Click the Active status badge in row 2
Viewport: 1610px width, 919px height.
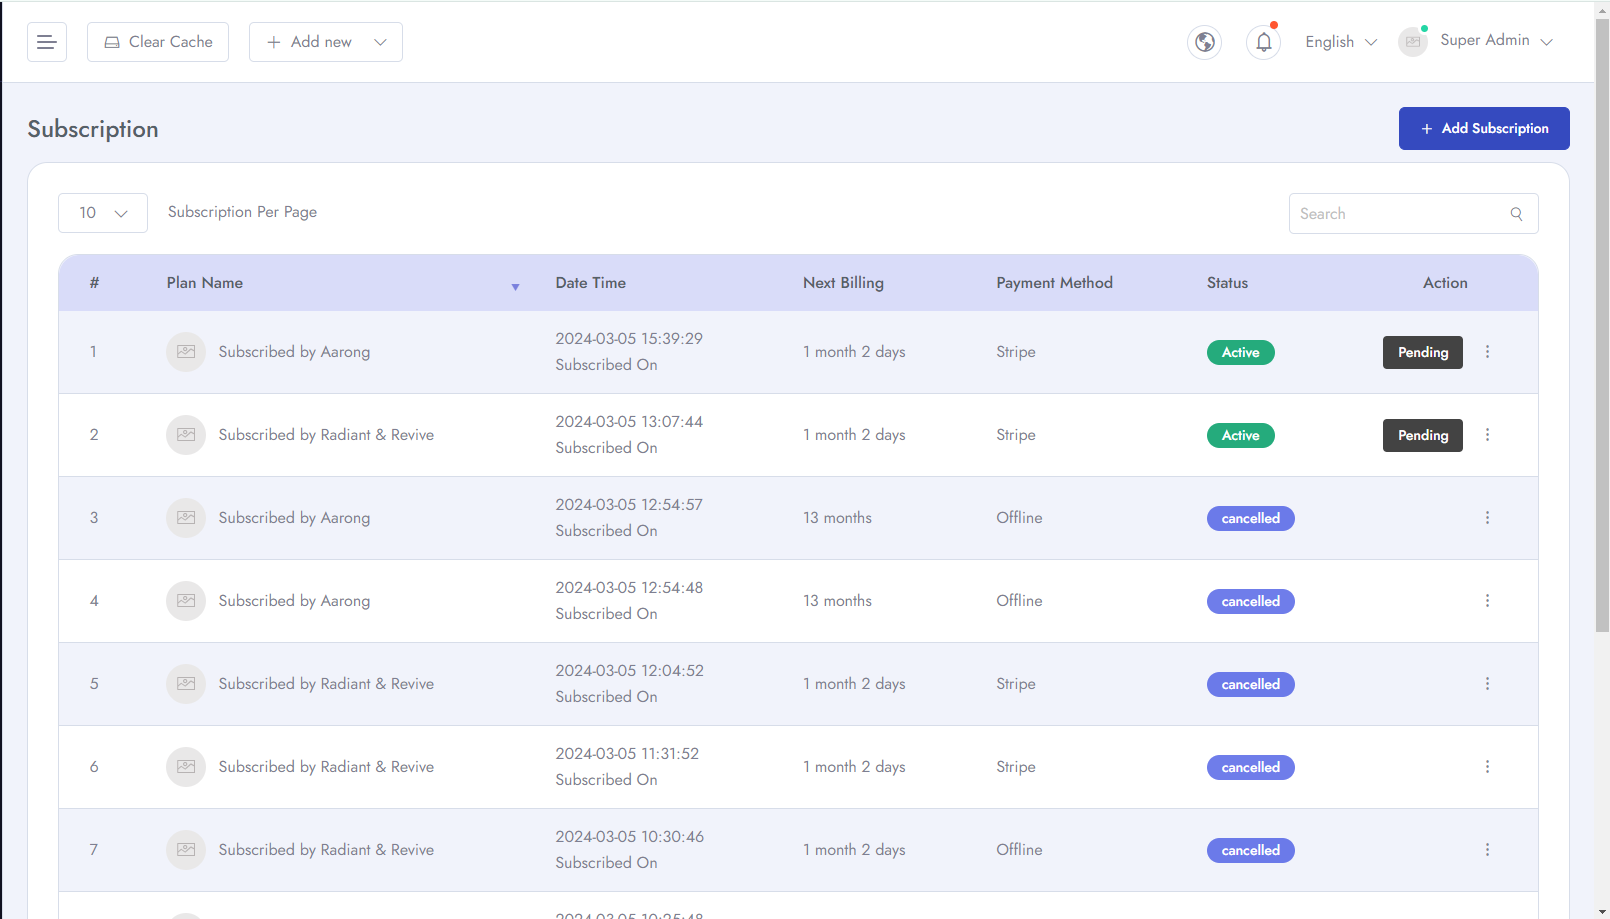coord(1240,435)
